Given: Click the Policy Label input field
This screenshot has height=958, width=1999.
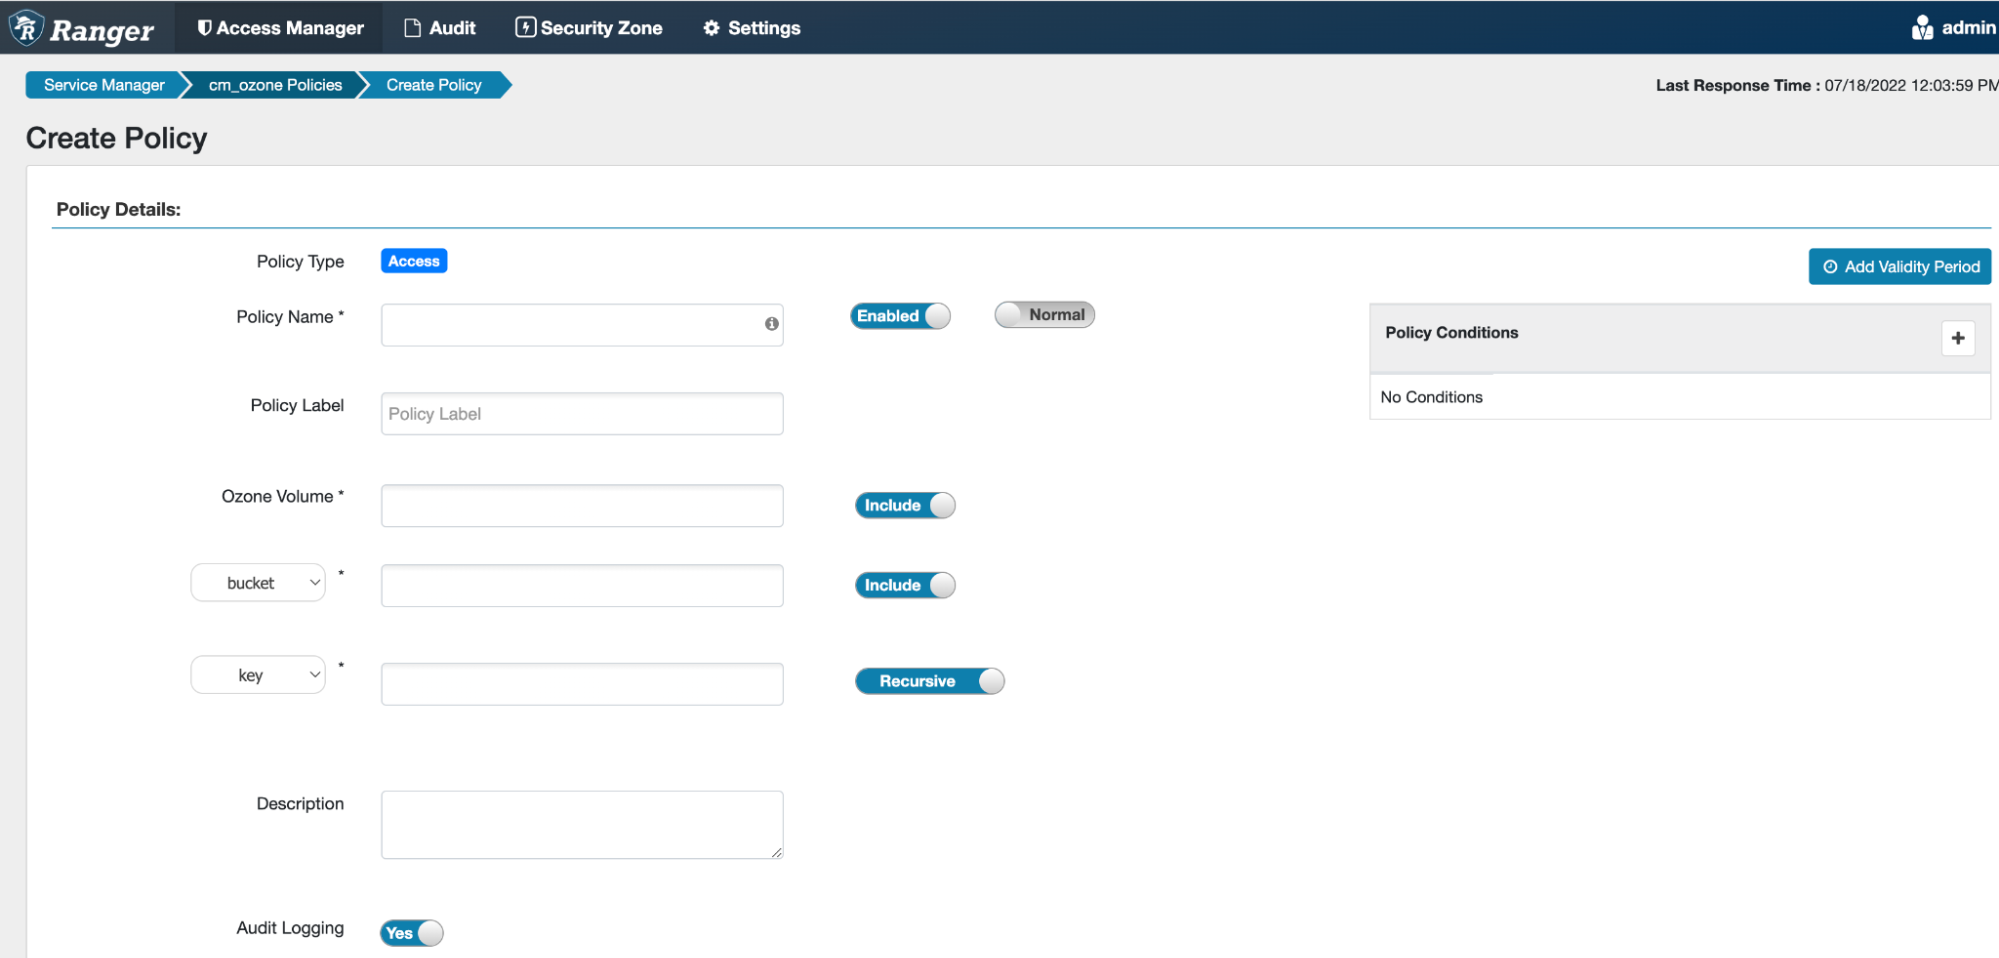Looking at the screenshot, I should [x=581, y=414].
